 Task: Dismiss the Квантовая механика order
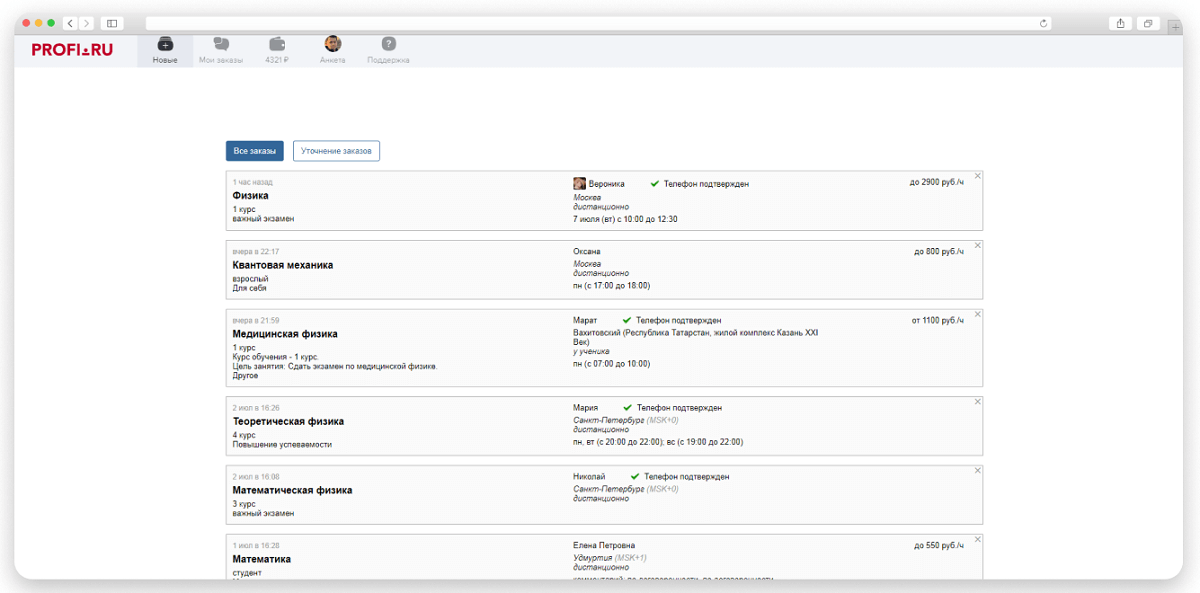[977, 245]
